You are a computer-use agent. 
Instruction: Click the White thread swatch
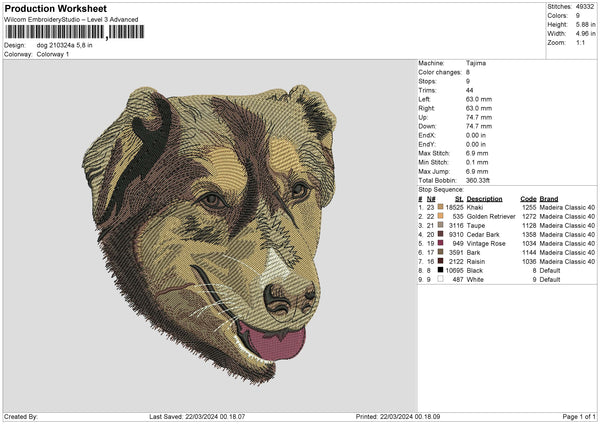click(x=439, y=279)
